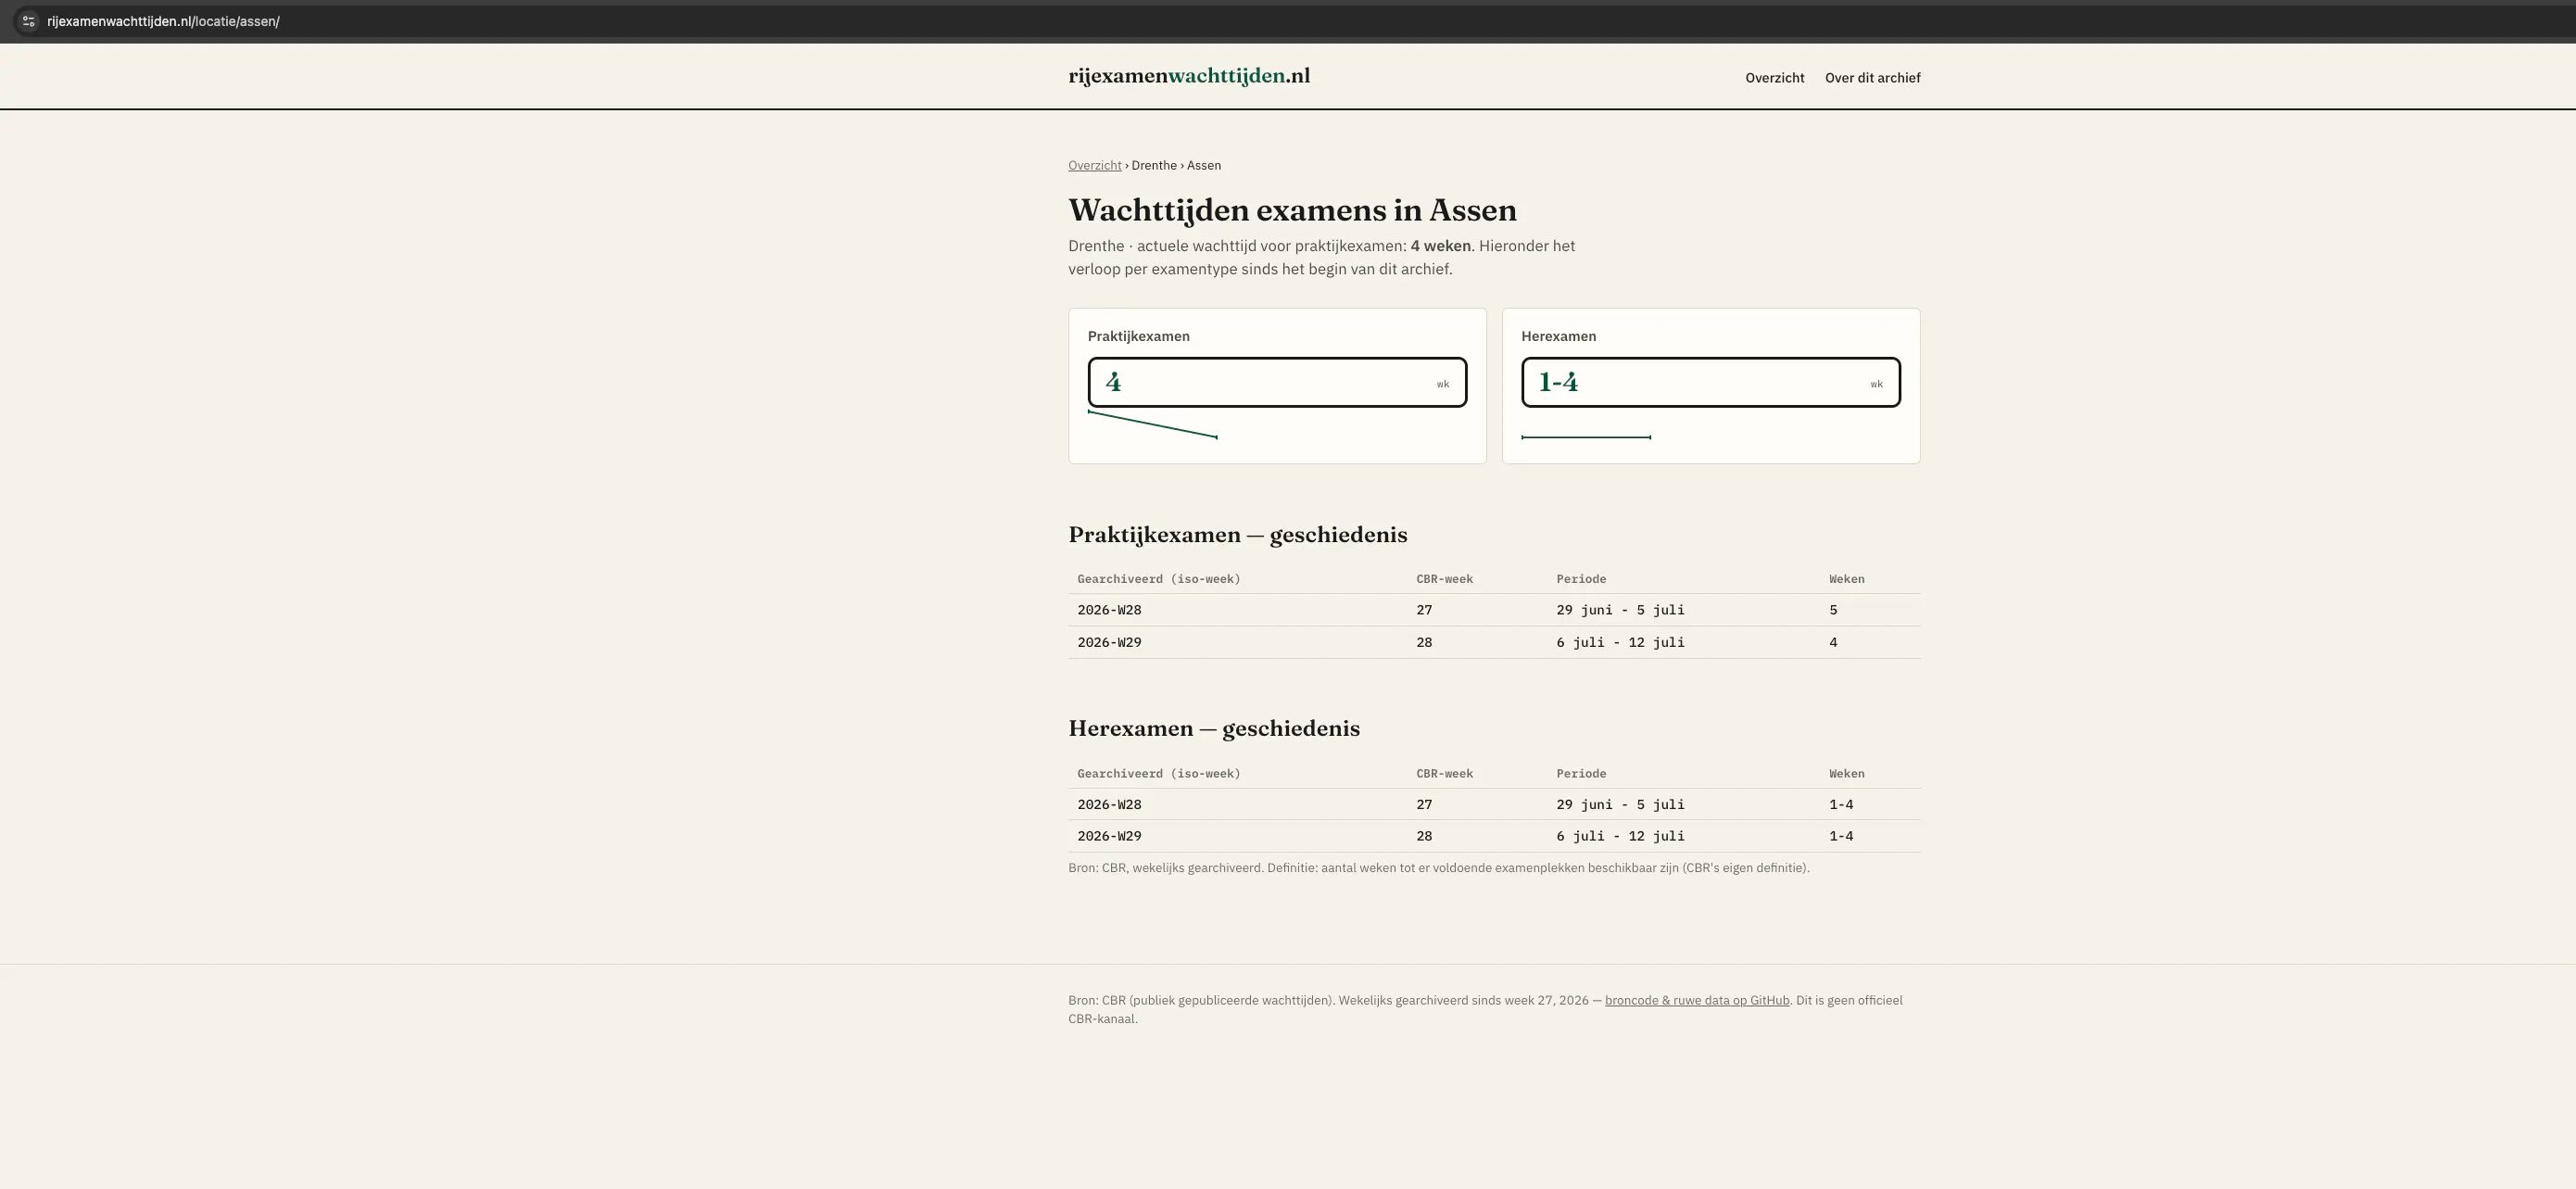The image size is (2576, 1189).
Task: Click the Assen breadcrumb text
Action: click(1204, 166)
